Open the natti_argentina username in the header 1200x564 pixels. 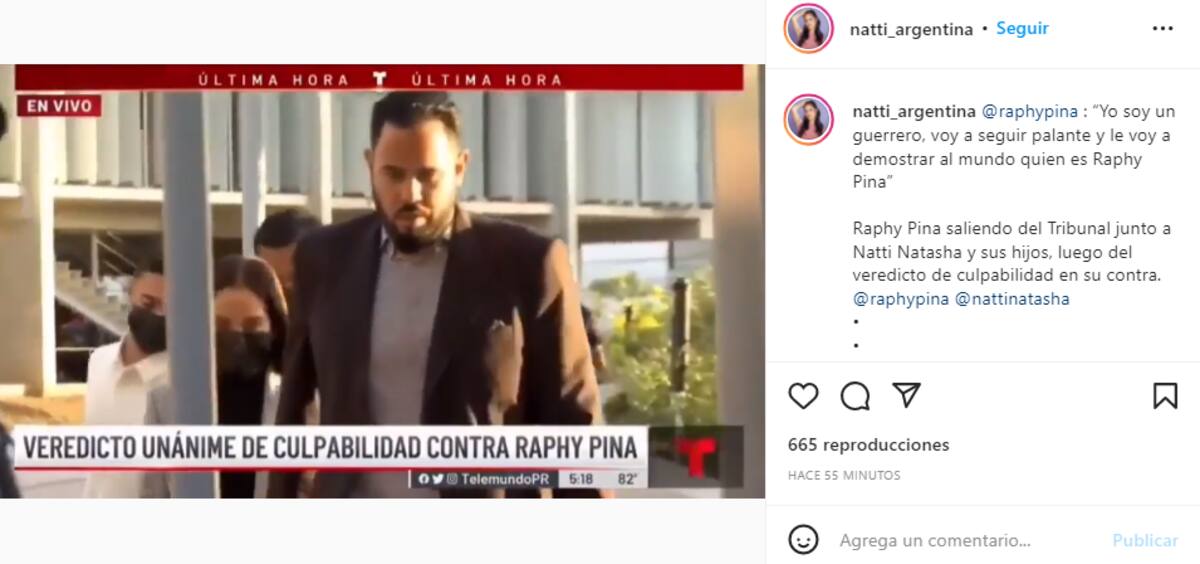coord(911,29)
